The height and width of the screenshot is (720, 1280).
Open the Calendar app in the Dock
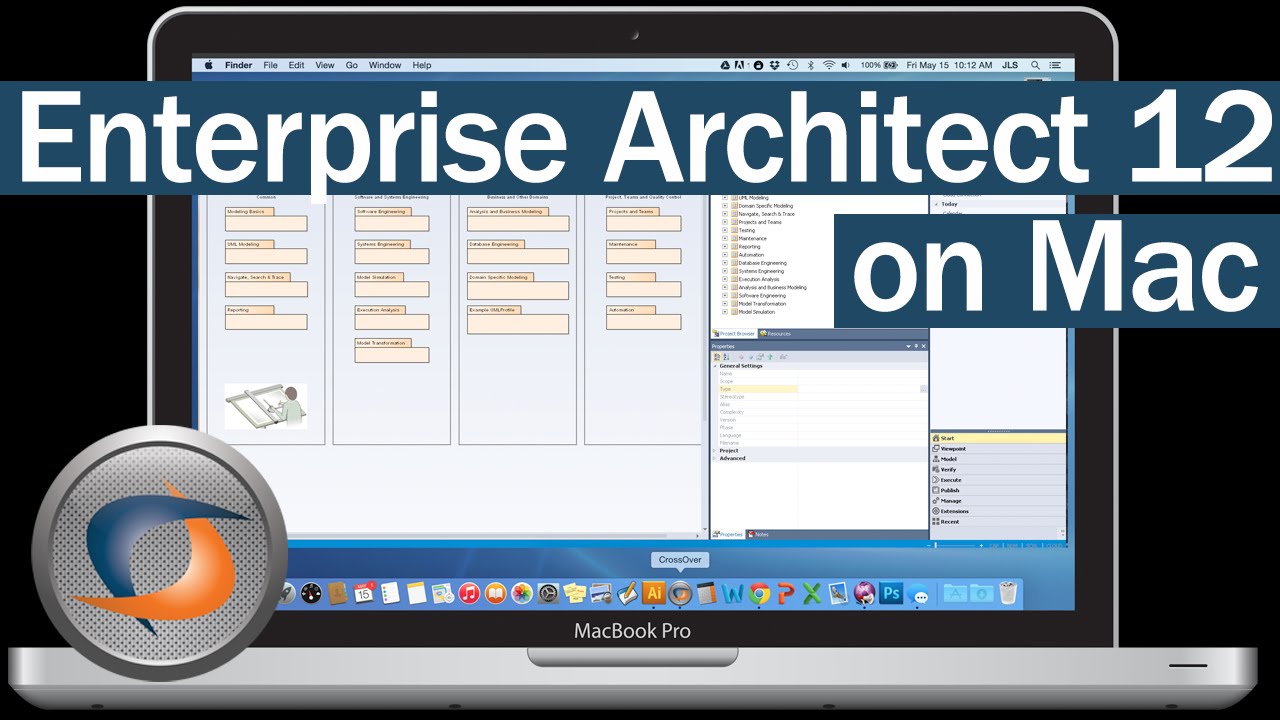[364, 593]
